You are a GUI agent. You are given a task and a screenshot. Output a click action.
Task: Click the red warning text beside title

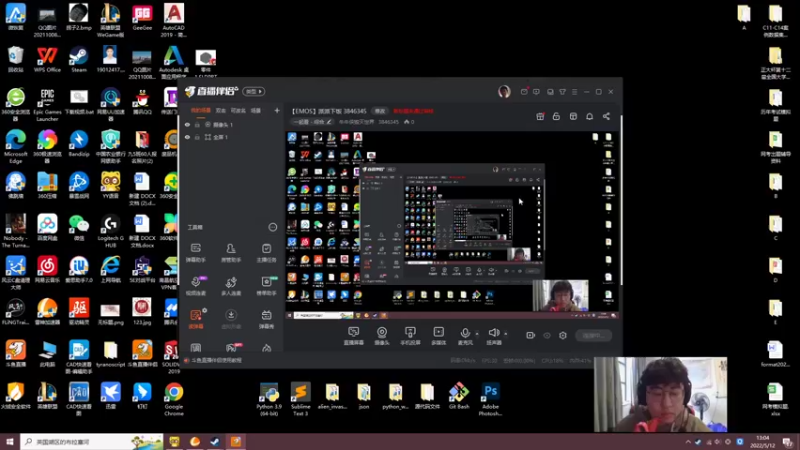(x=413, y=111)
